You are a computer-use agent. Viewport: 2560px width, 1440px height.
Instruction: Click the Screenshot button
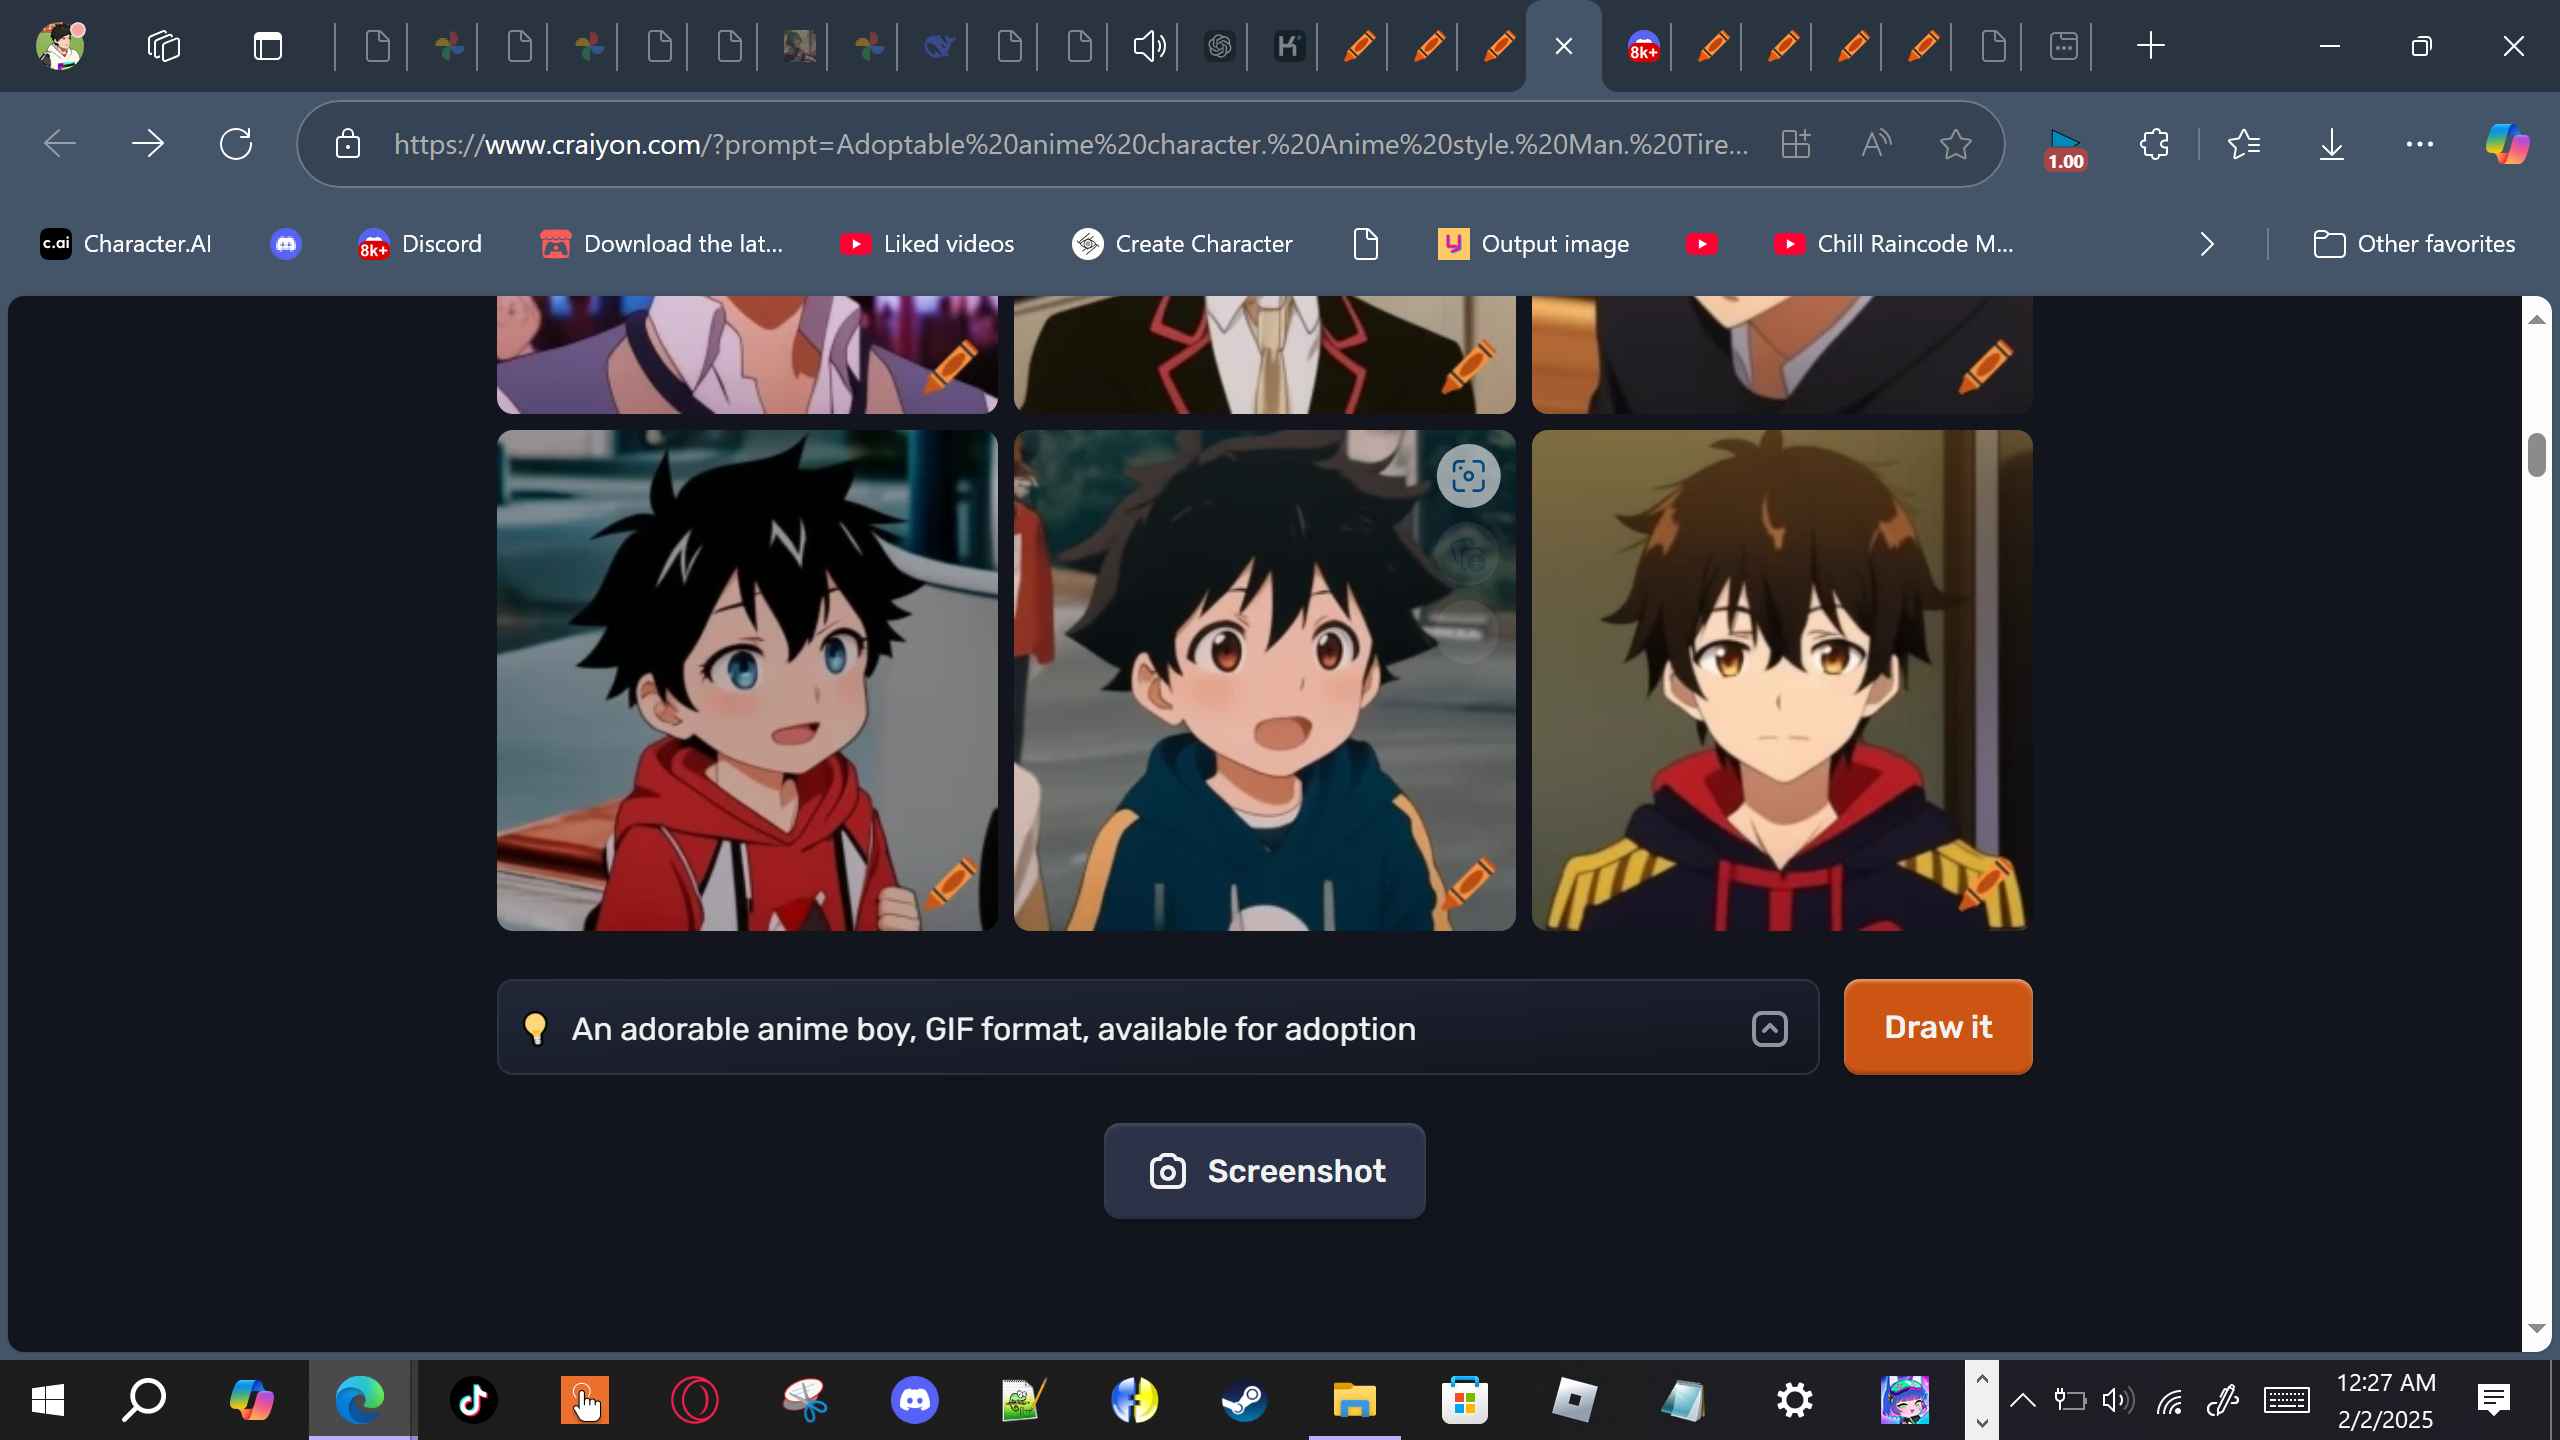click(x=1264, y=1171)
